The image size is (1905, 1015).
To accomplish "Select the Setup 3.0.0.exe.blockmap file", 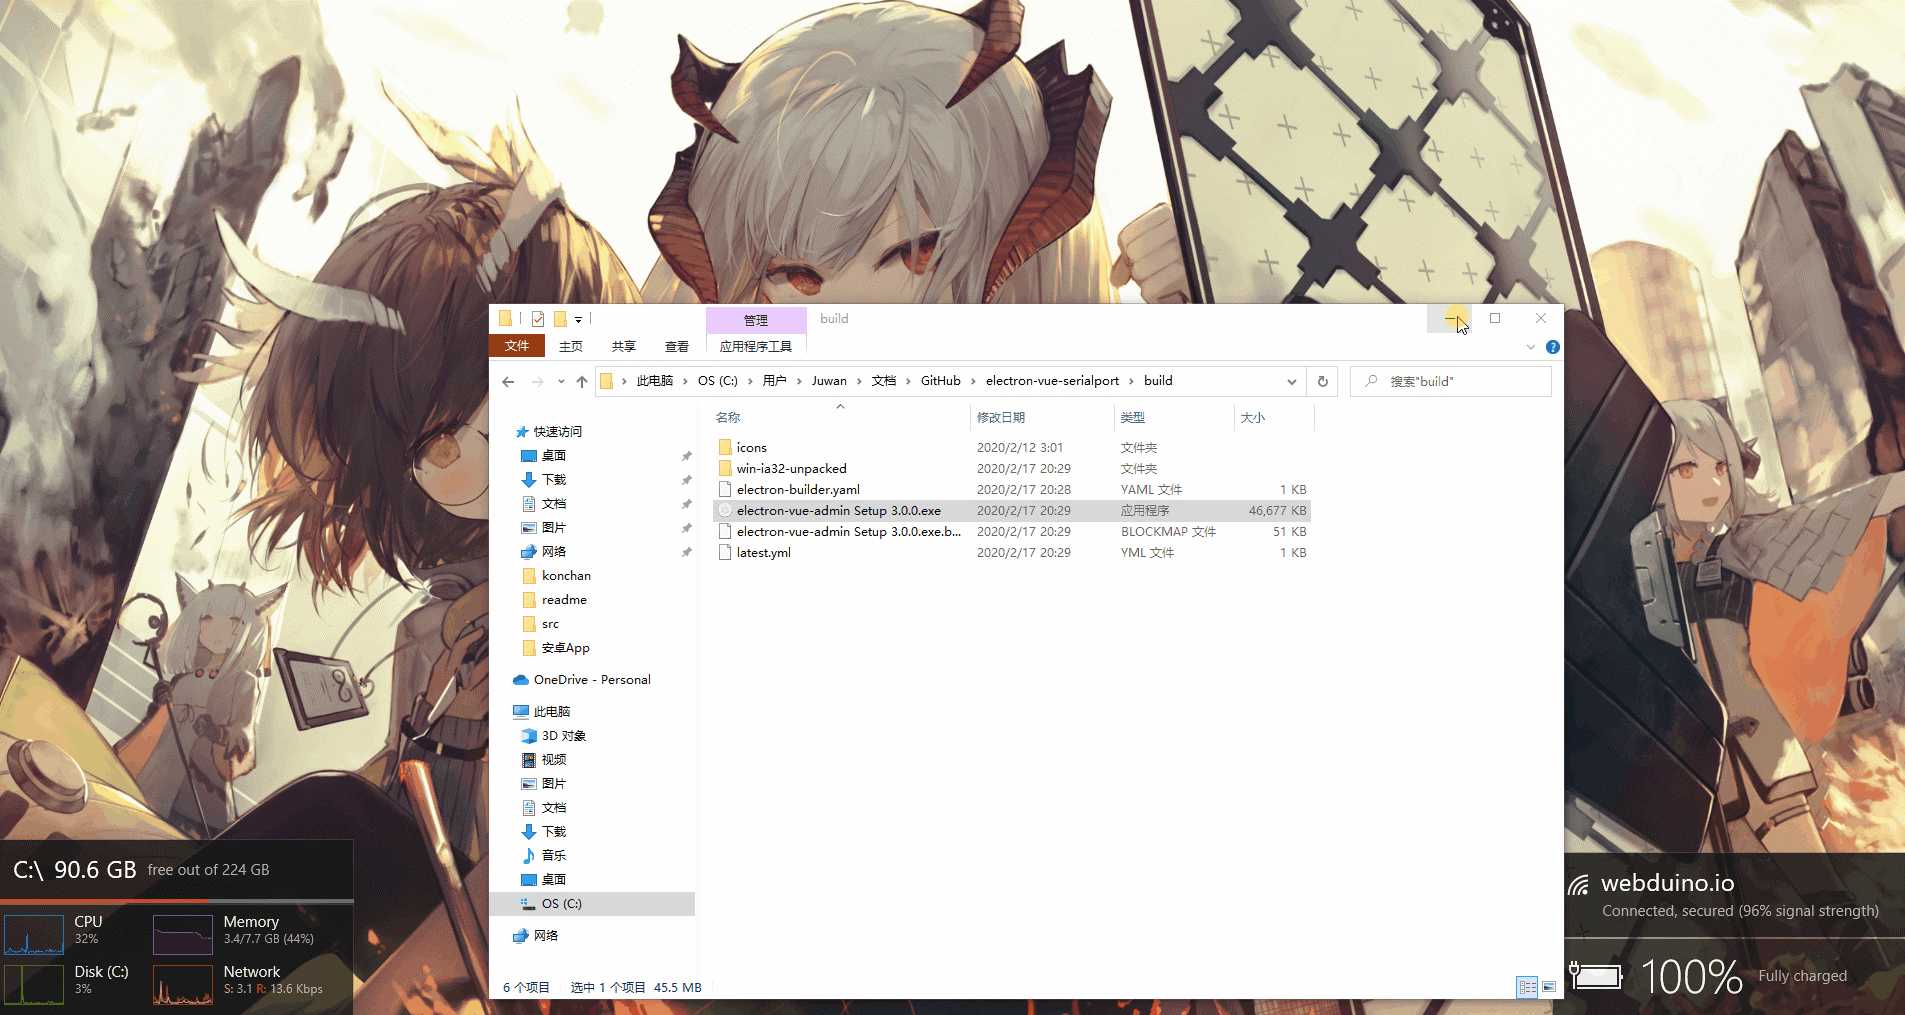I will [x=1011, y=531].
